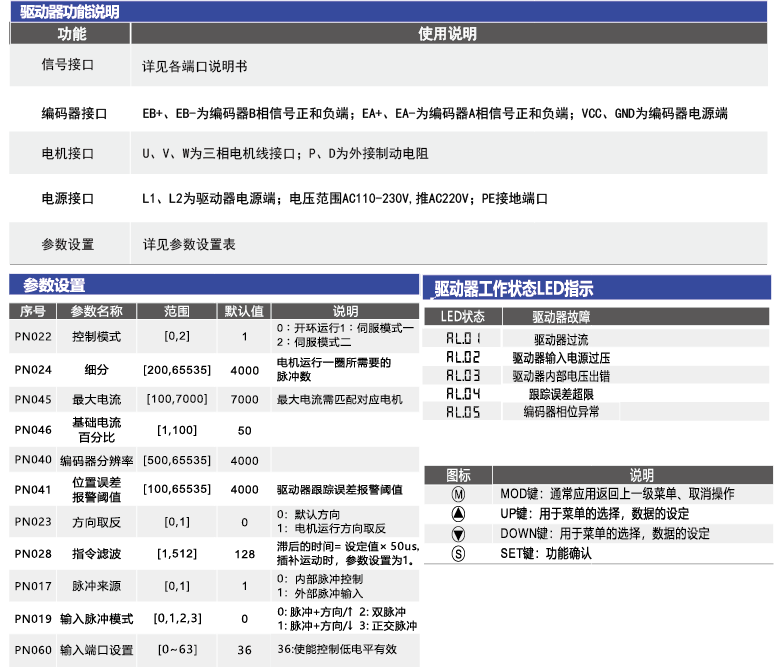This screenshot has width=782, height=667.
Task: Click the 默认值 column header
Action: coord(244,311)
